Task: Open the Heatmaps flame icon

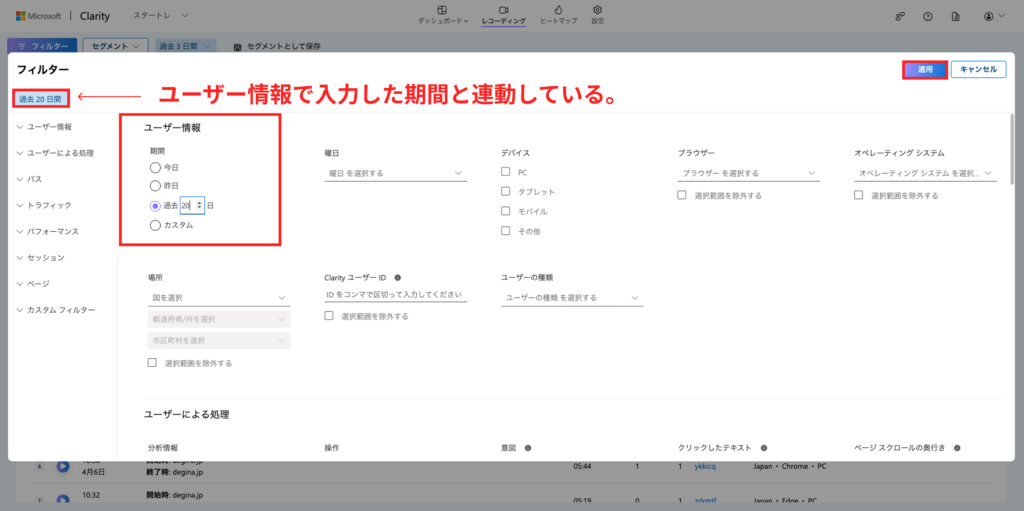Action: point(558,10)
